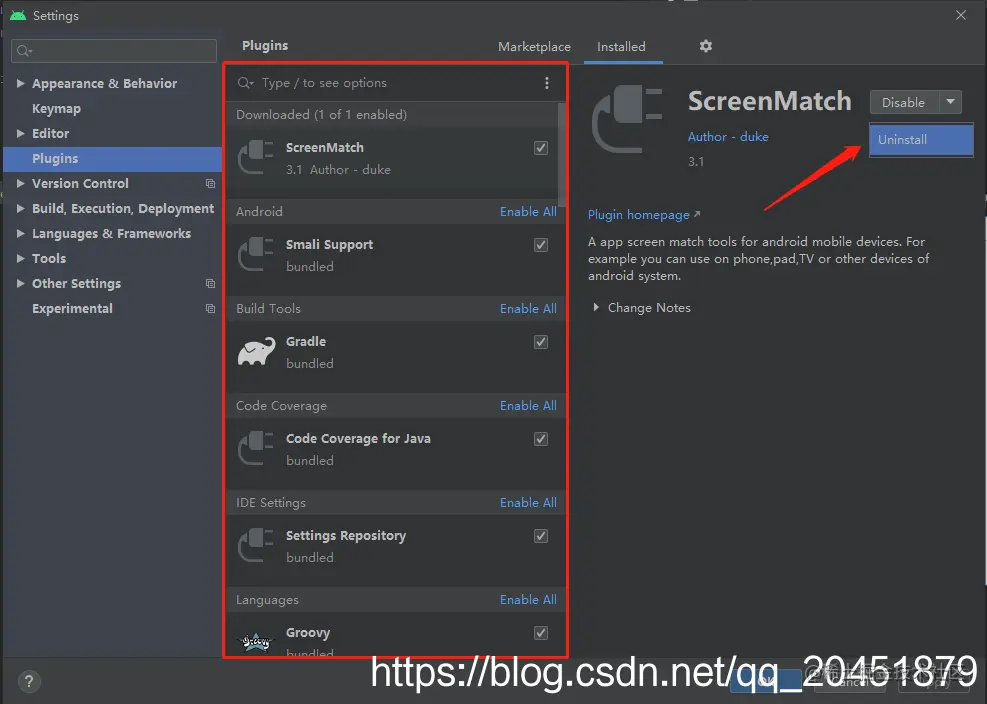The width and height of the screenshot is (987, 704).
Task: Click the settings search magnifier icon
Action: 24,51
